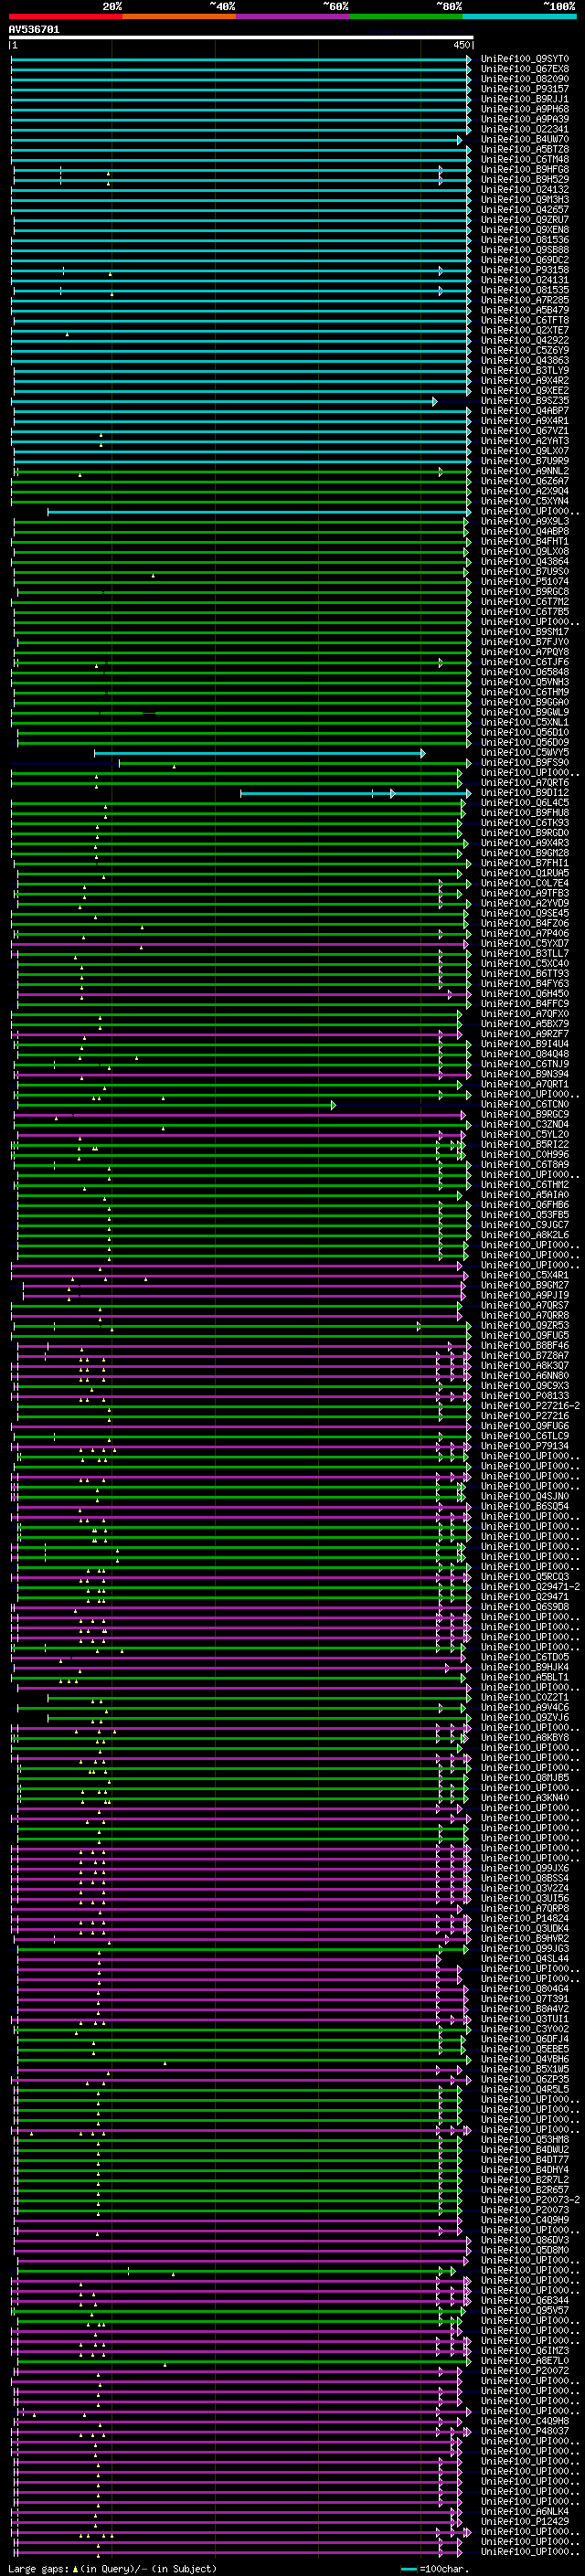Select hit UniRef100_P08133
The image size is (585, 2576).
(x=524, y=1396)
